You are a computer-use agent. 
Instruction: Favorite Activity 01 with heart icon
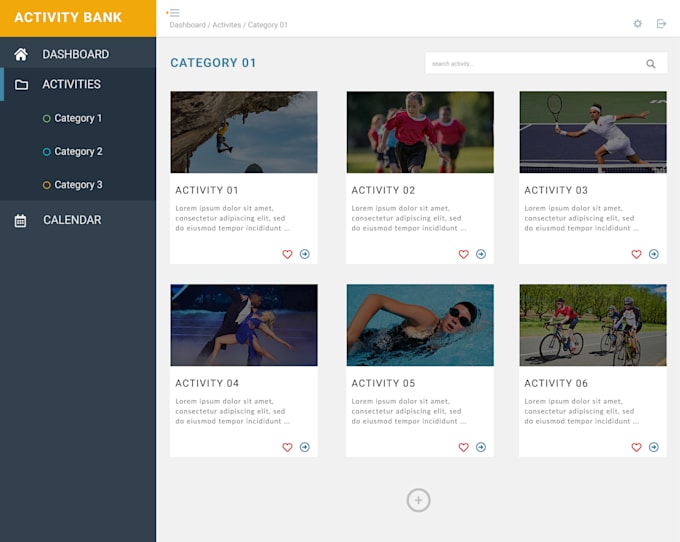tap(287, 254)
